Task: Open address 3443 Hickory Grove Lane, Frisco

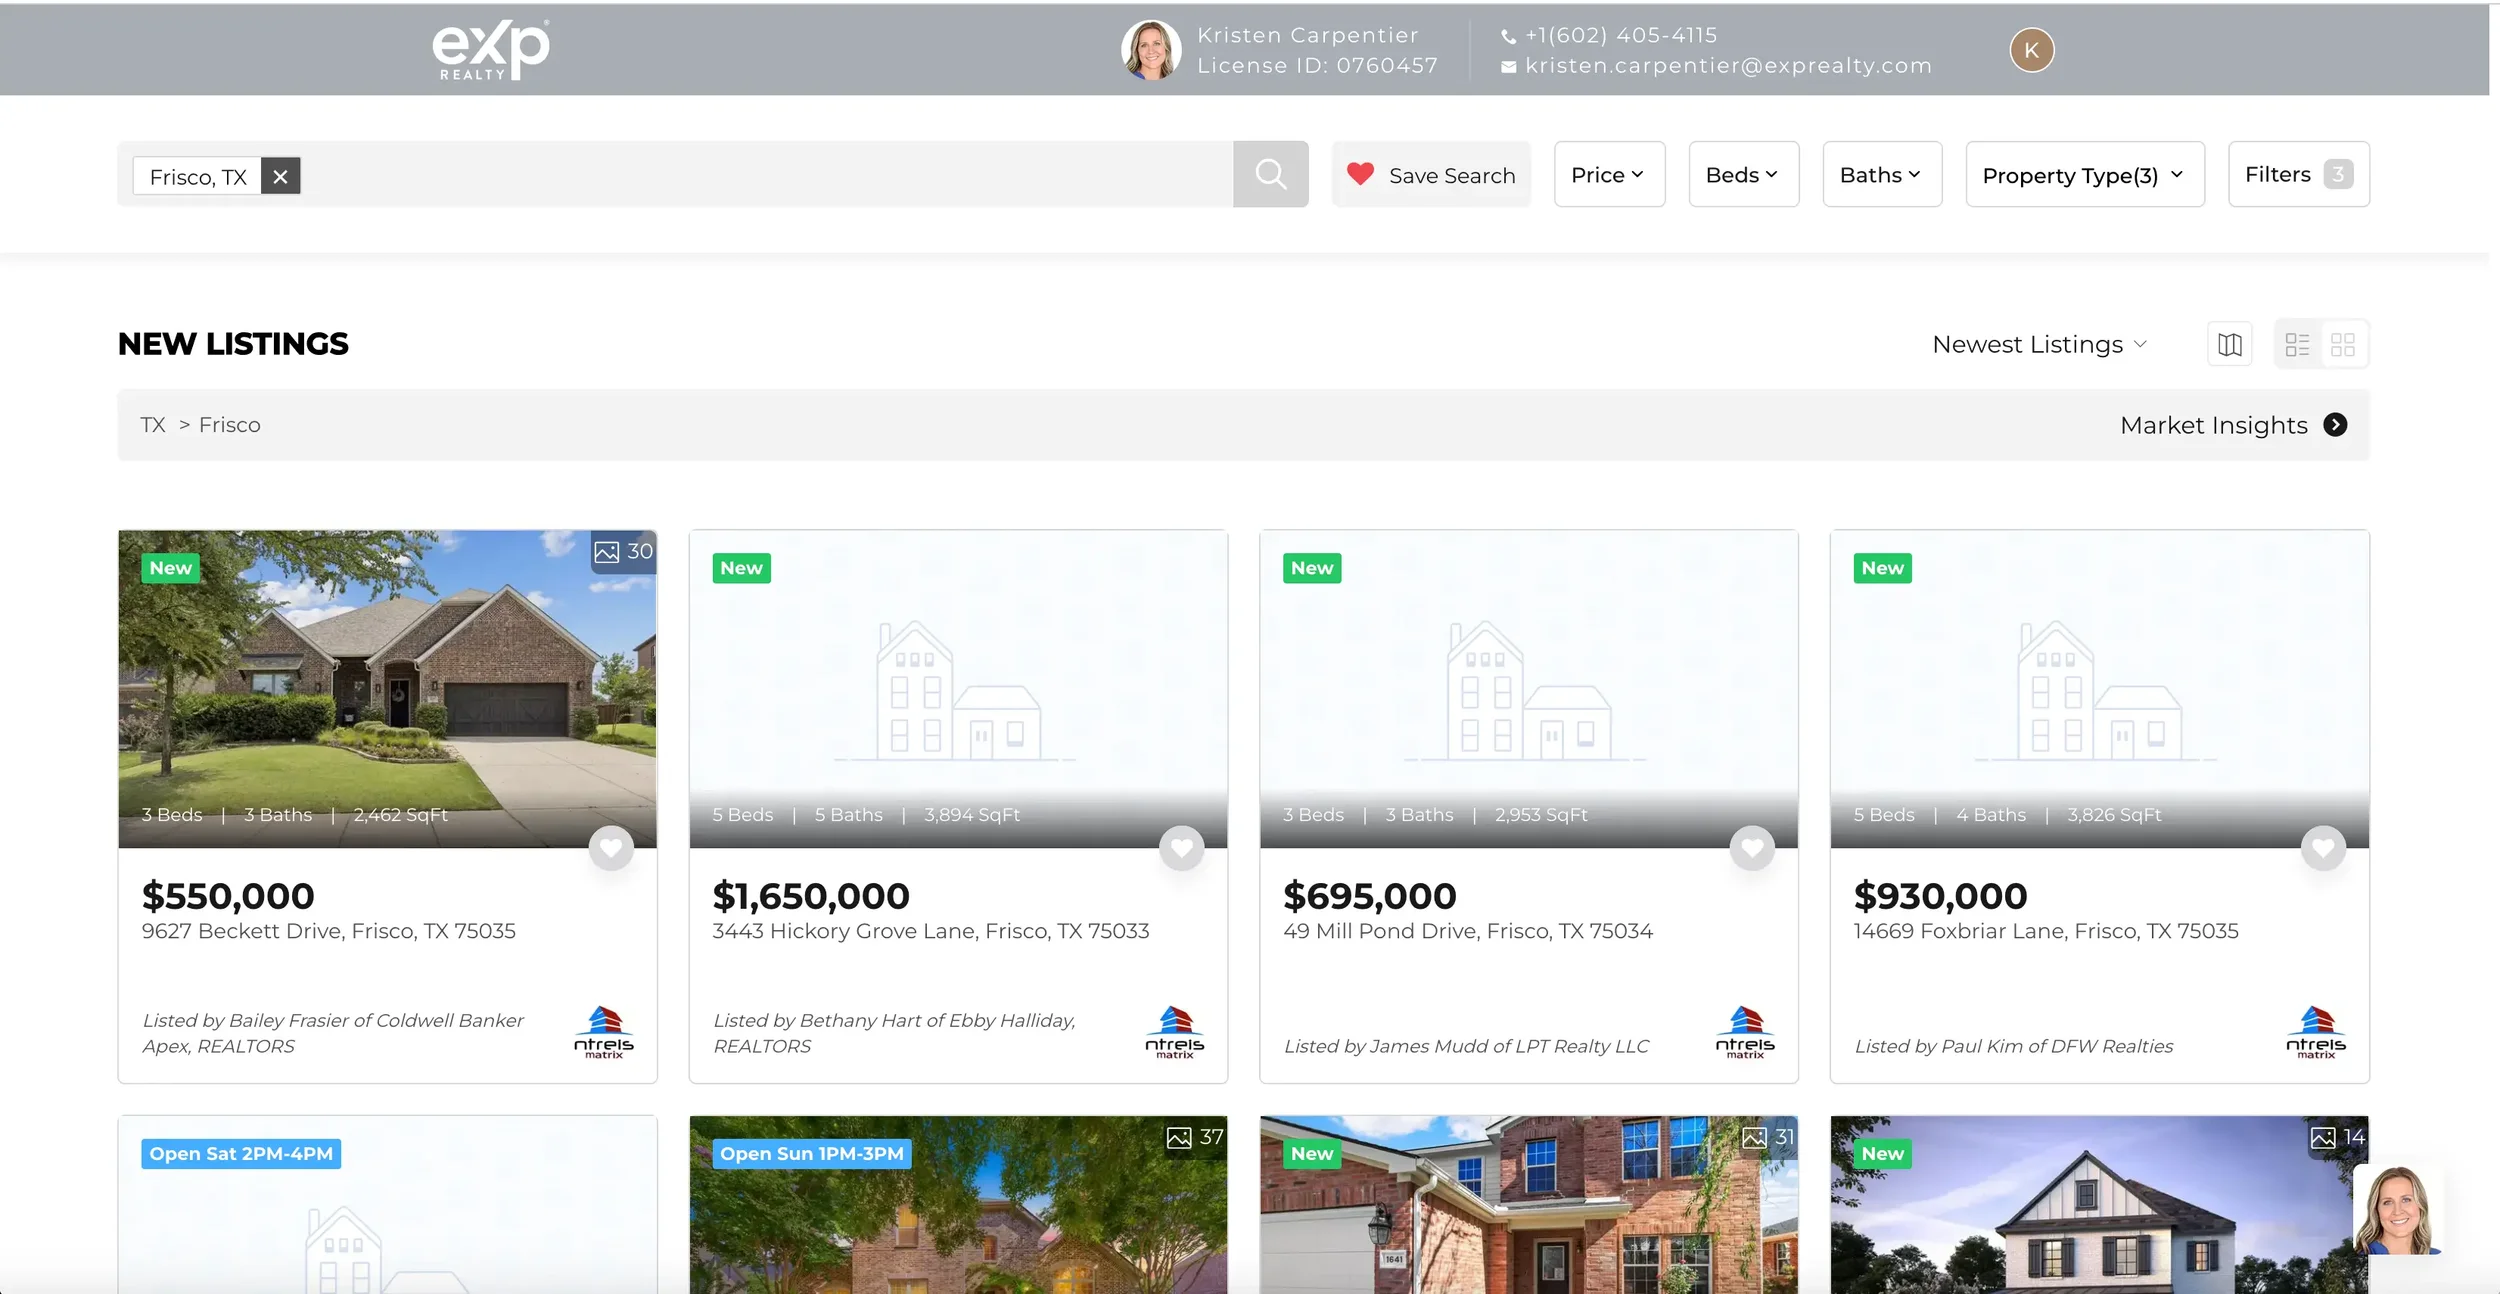Action: [931, 932]
